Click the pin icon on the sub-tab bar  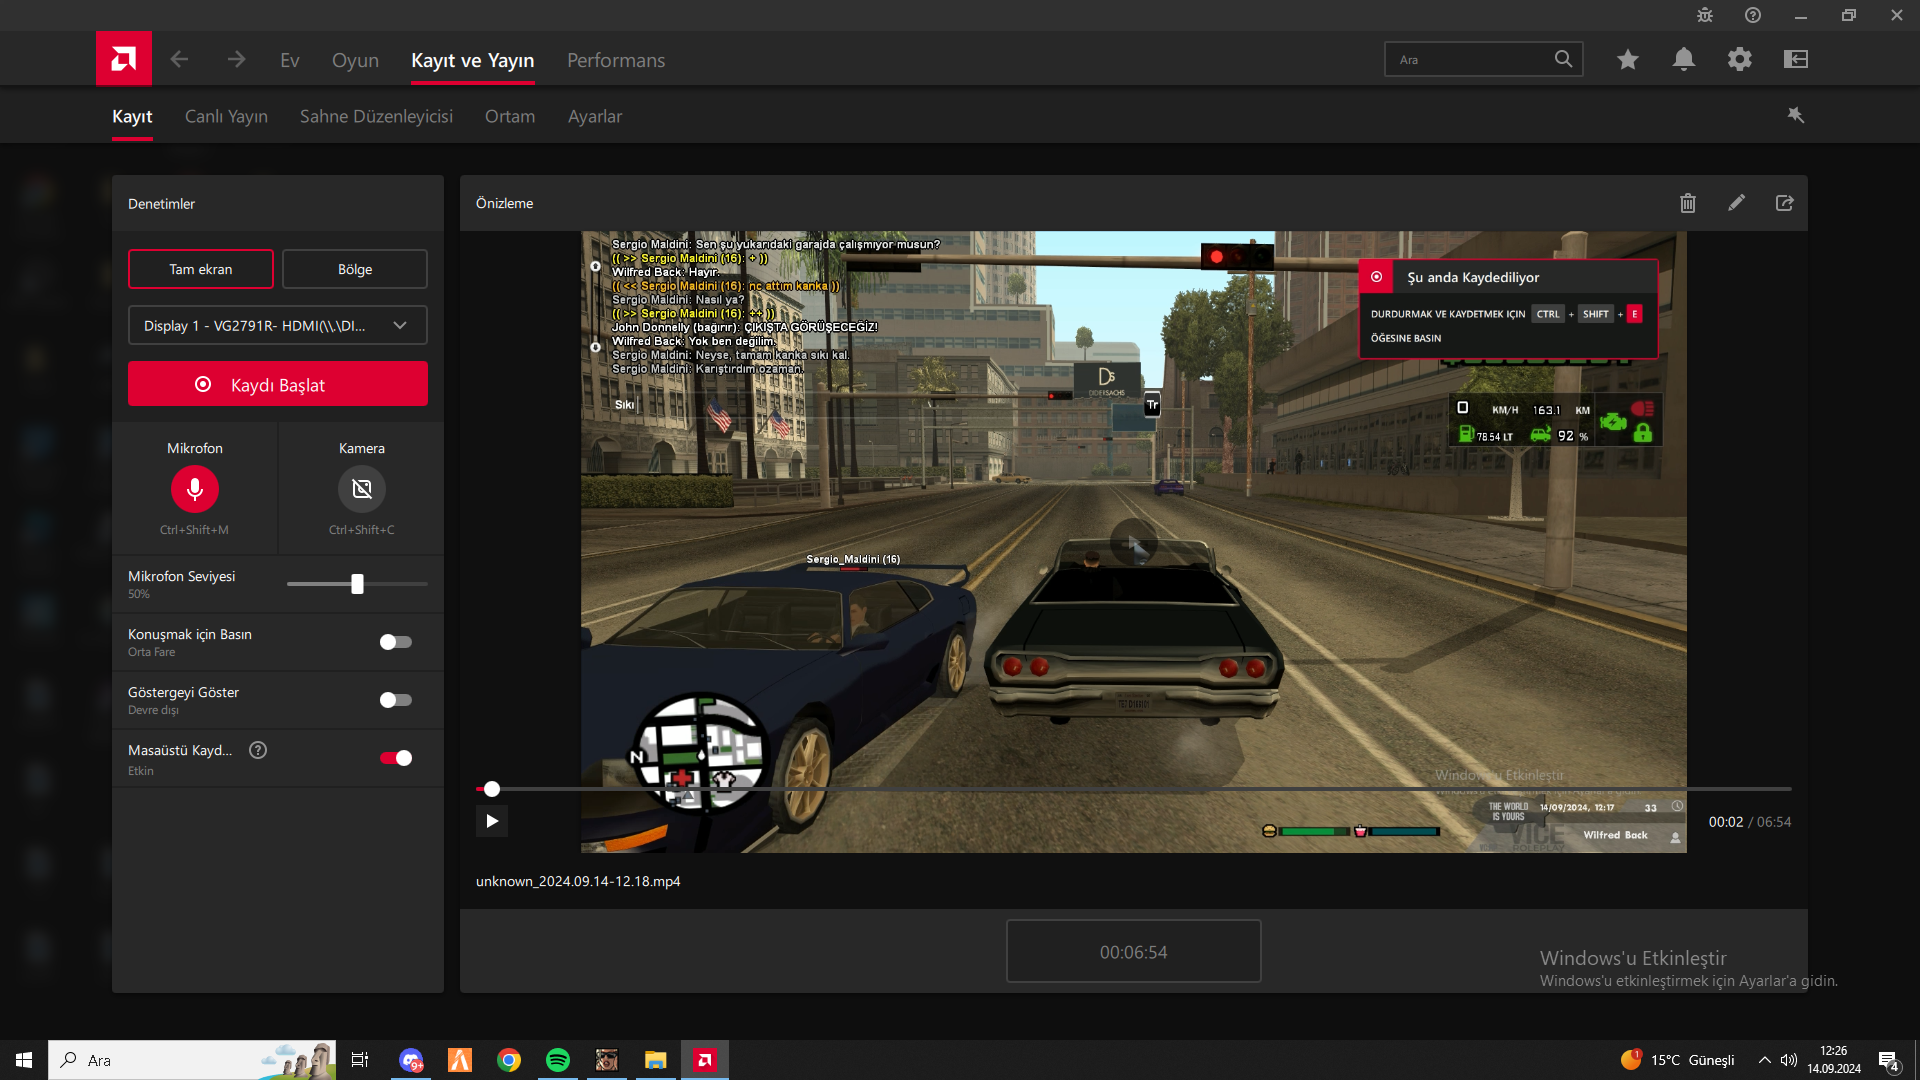coord(1796,116)
